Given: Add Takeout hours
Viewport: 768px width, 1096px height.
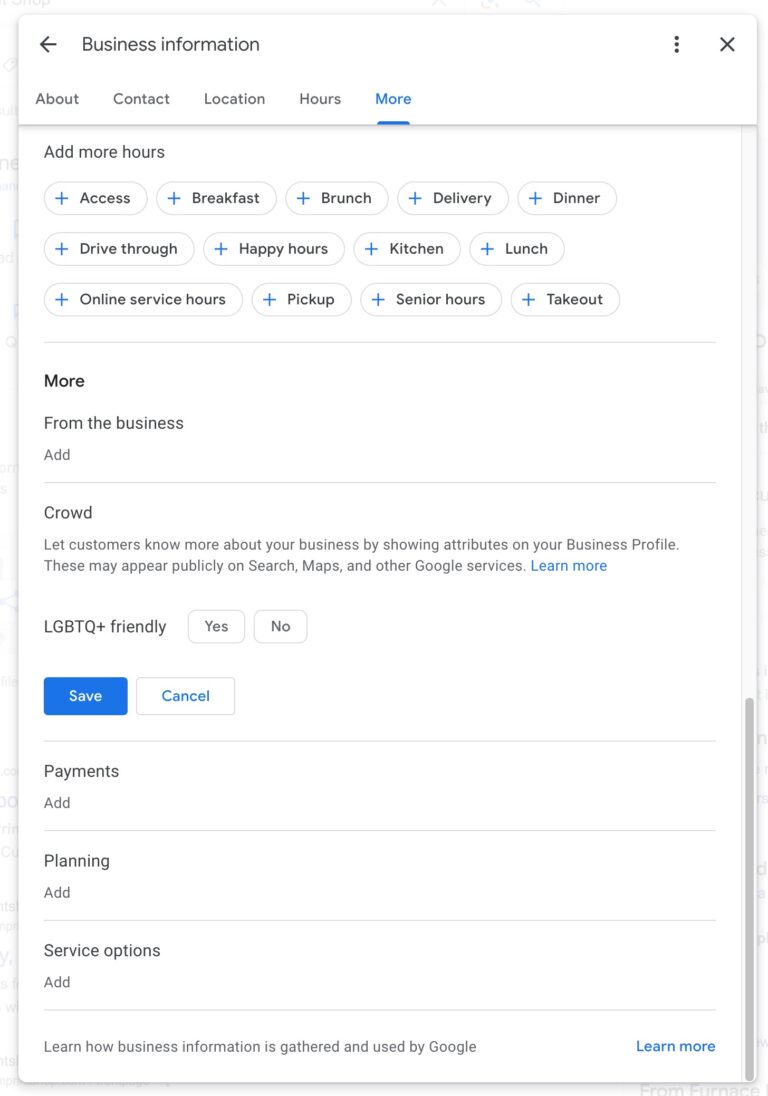Looking at the screenshot, I should pos(565,299).
